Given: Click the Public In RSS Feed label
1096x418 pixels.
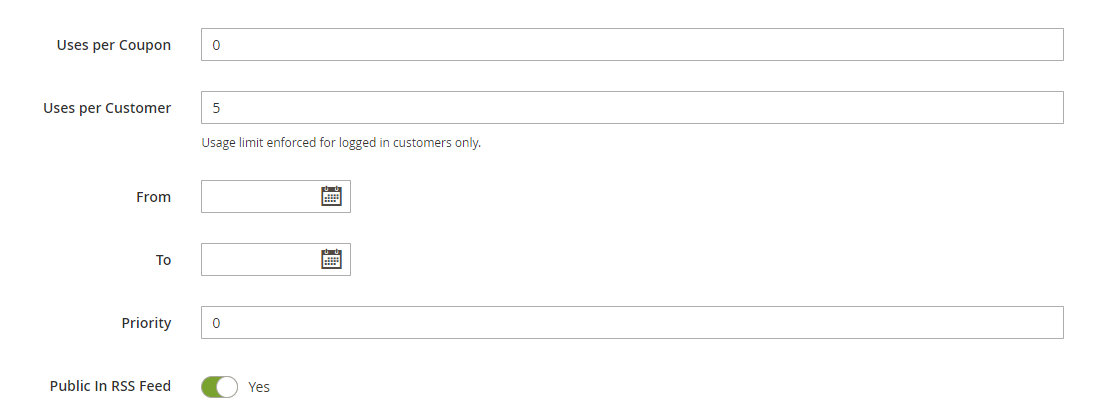Looking at the screenshot, I should [110, 386].
